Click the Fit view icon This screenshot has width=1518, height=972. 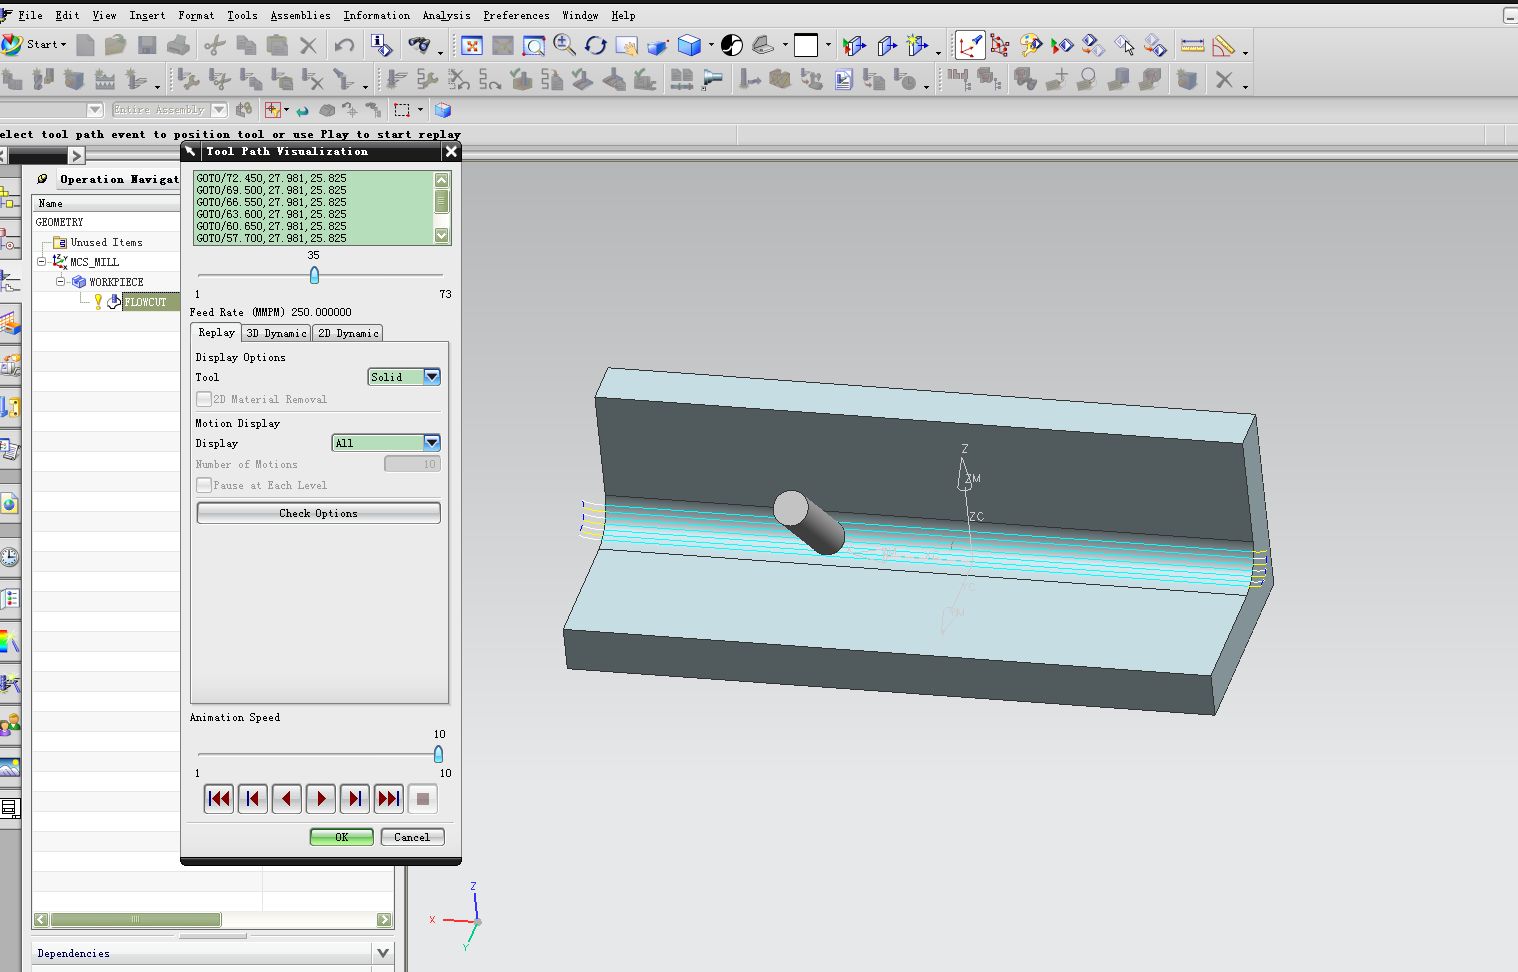(472, 45)
